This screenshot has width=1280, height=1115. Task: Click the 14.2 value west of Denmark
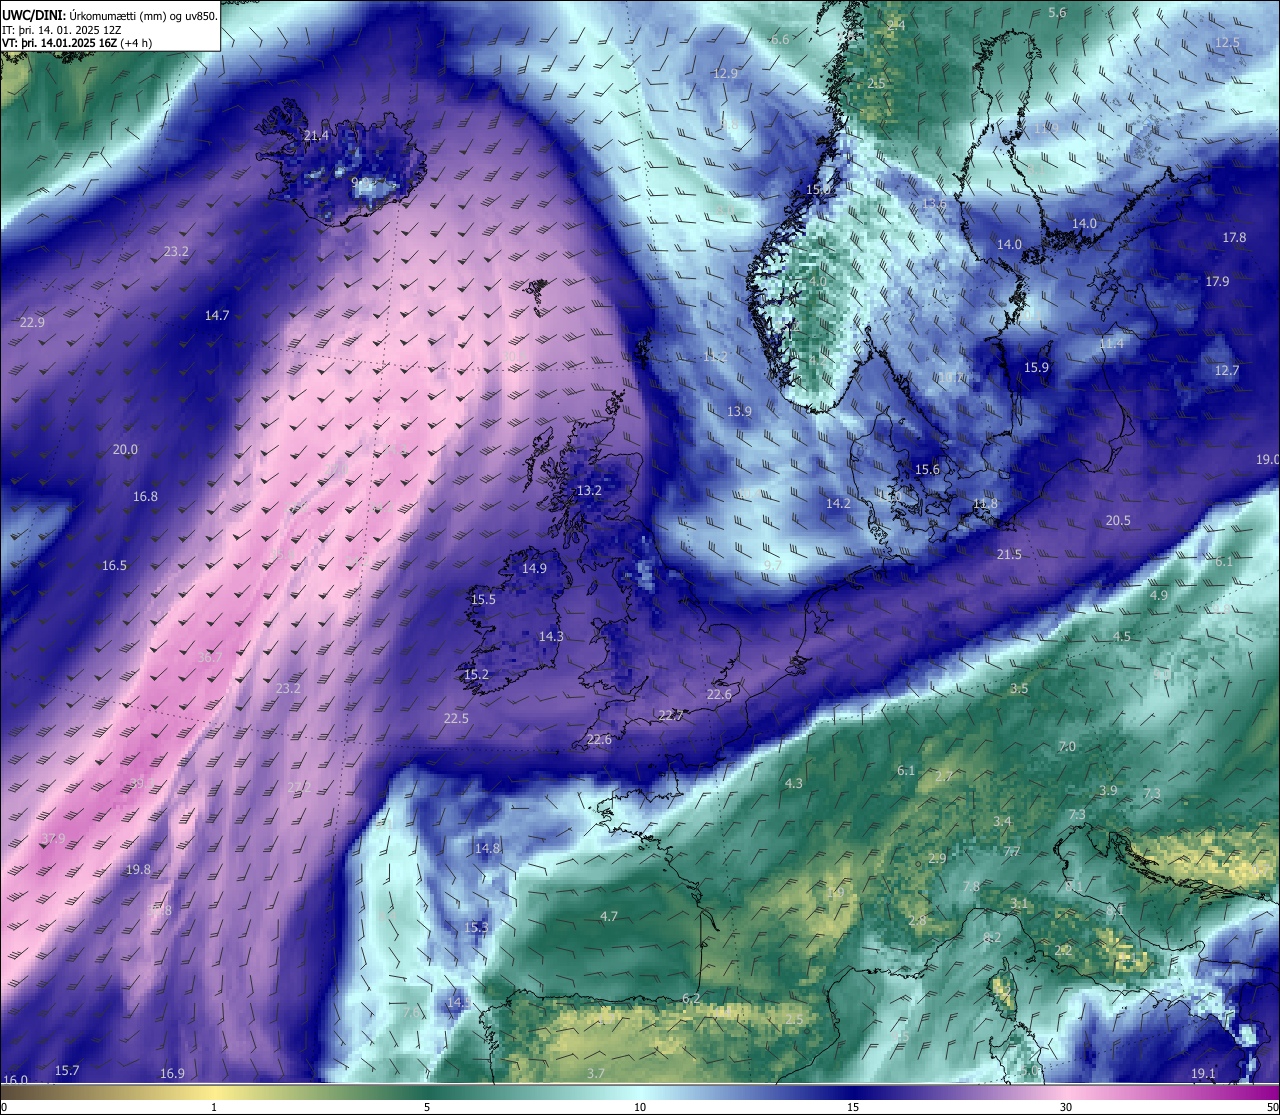[x=838, y=504]
